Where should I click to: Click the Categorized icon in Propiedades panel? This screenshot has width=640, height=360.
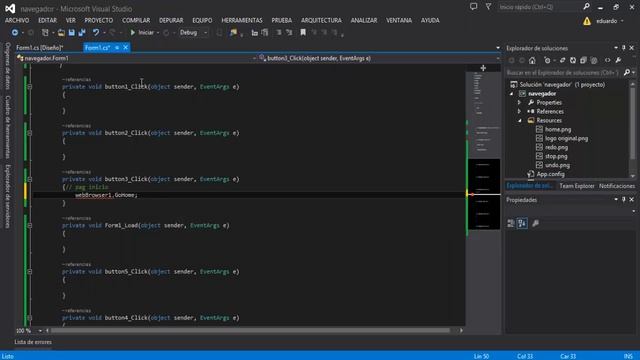tap(511, 223)
